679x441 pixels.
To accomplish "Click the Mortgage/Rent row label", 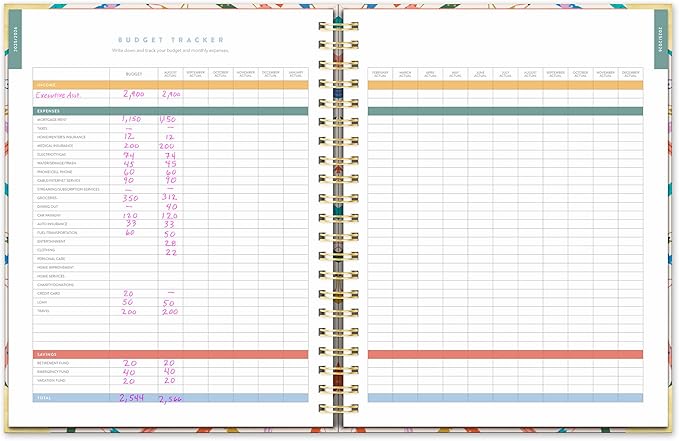I will click(52, 120).
